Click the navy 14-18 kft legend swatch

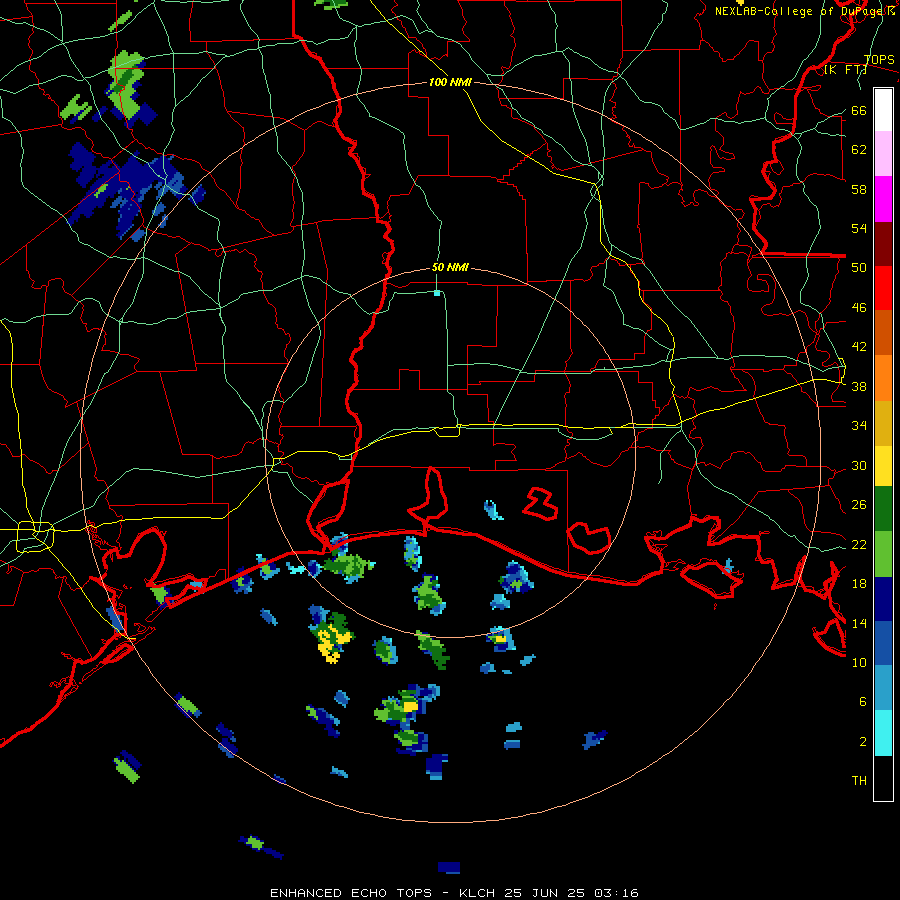pos(883,599)
